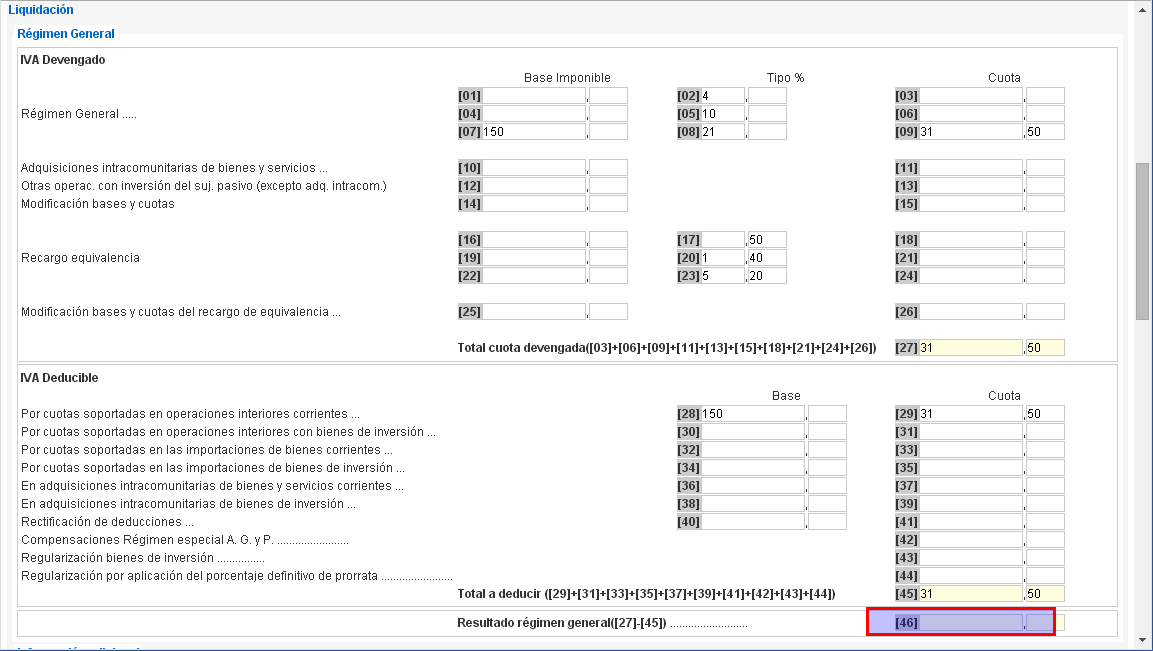The width and height of the screenshot is (1153, 651).
Task: Click tipo field [08] showing 21
Action: tap(723, 132)
